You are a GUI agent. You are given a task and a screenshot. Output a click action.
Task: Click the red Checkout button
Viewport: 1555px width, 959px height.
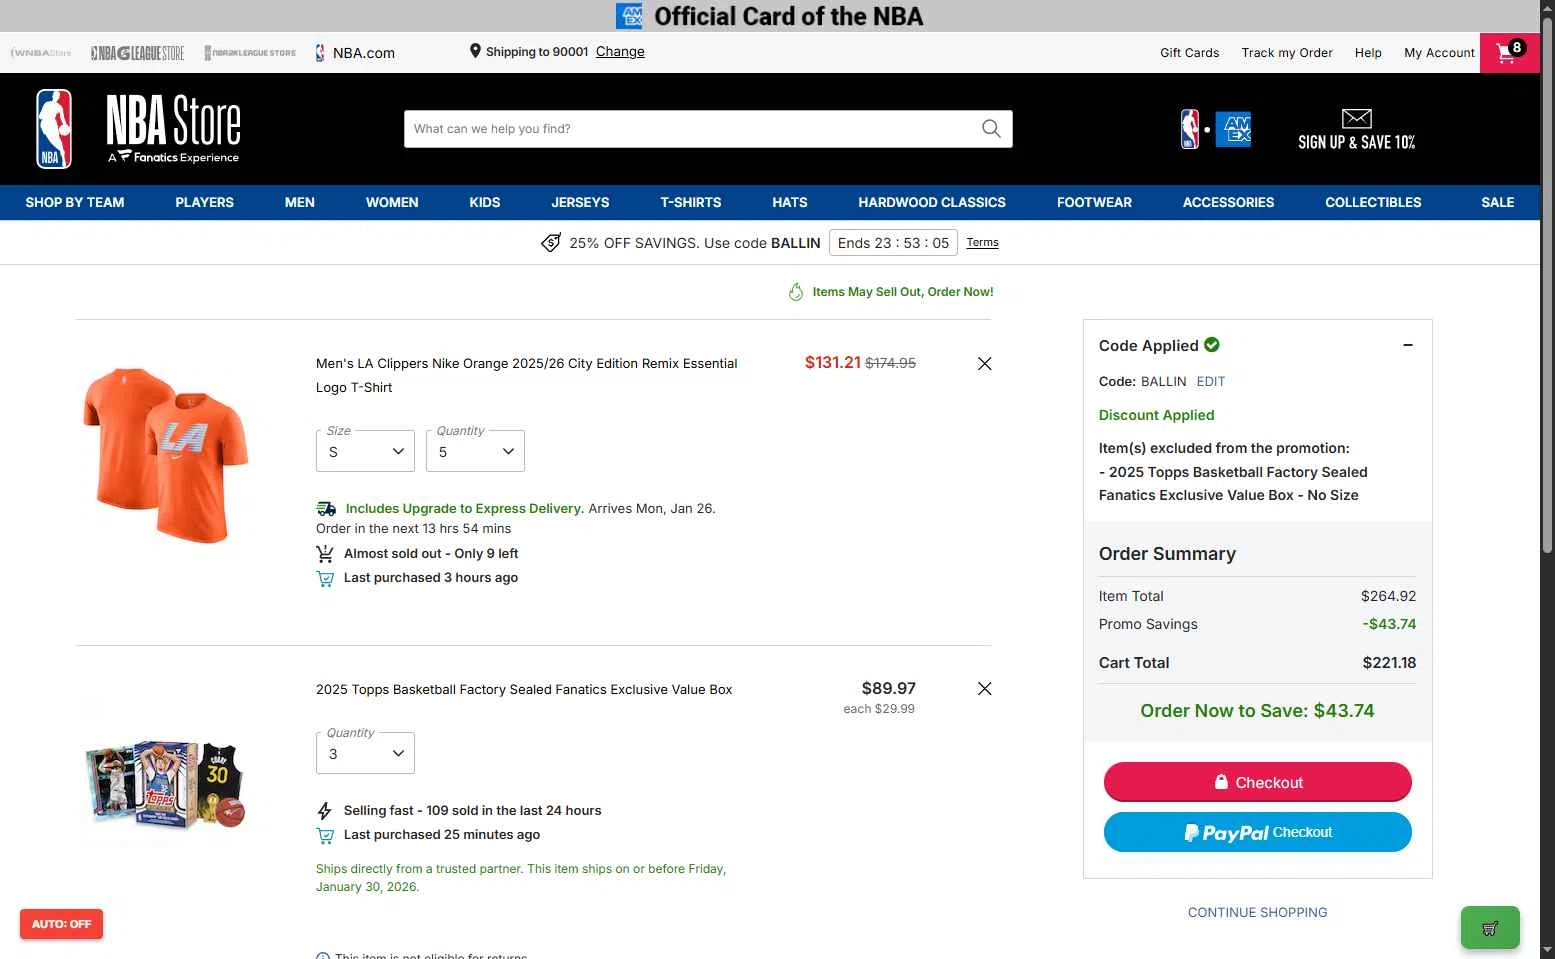pyautogui.click(x=1258, y=782)
